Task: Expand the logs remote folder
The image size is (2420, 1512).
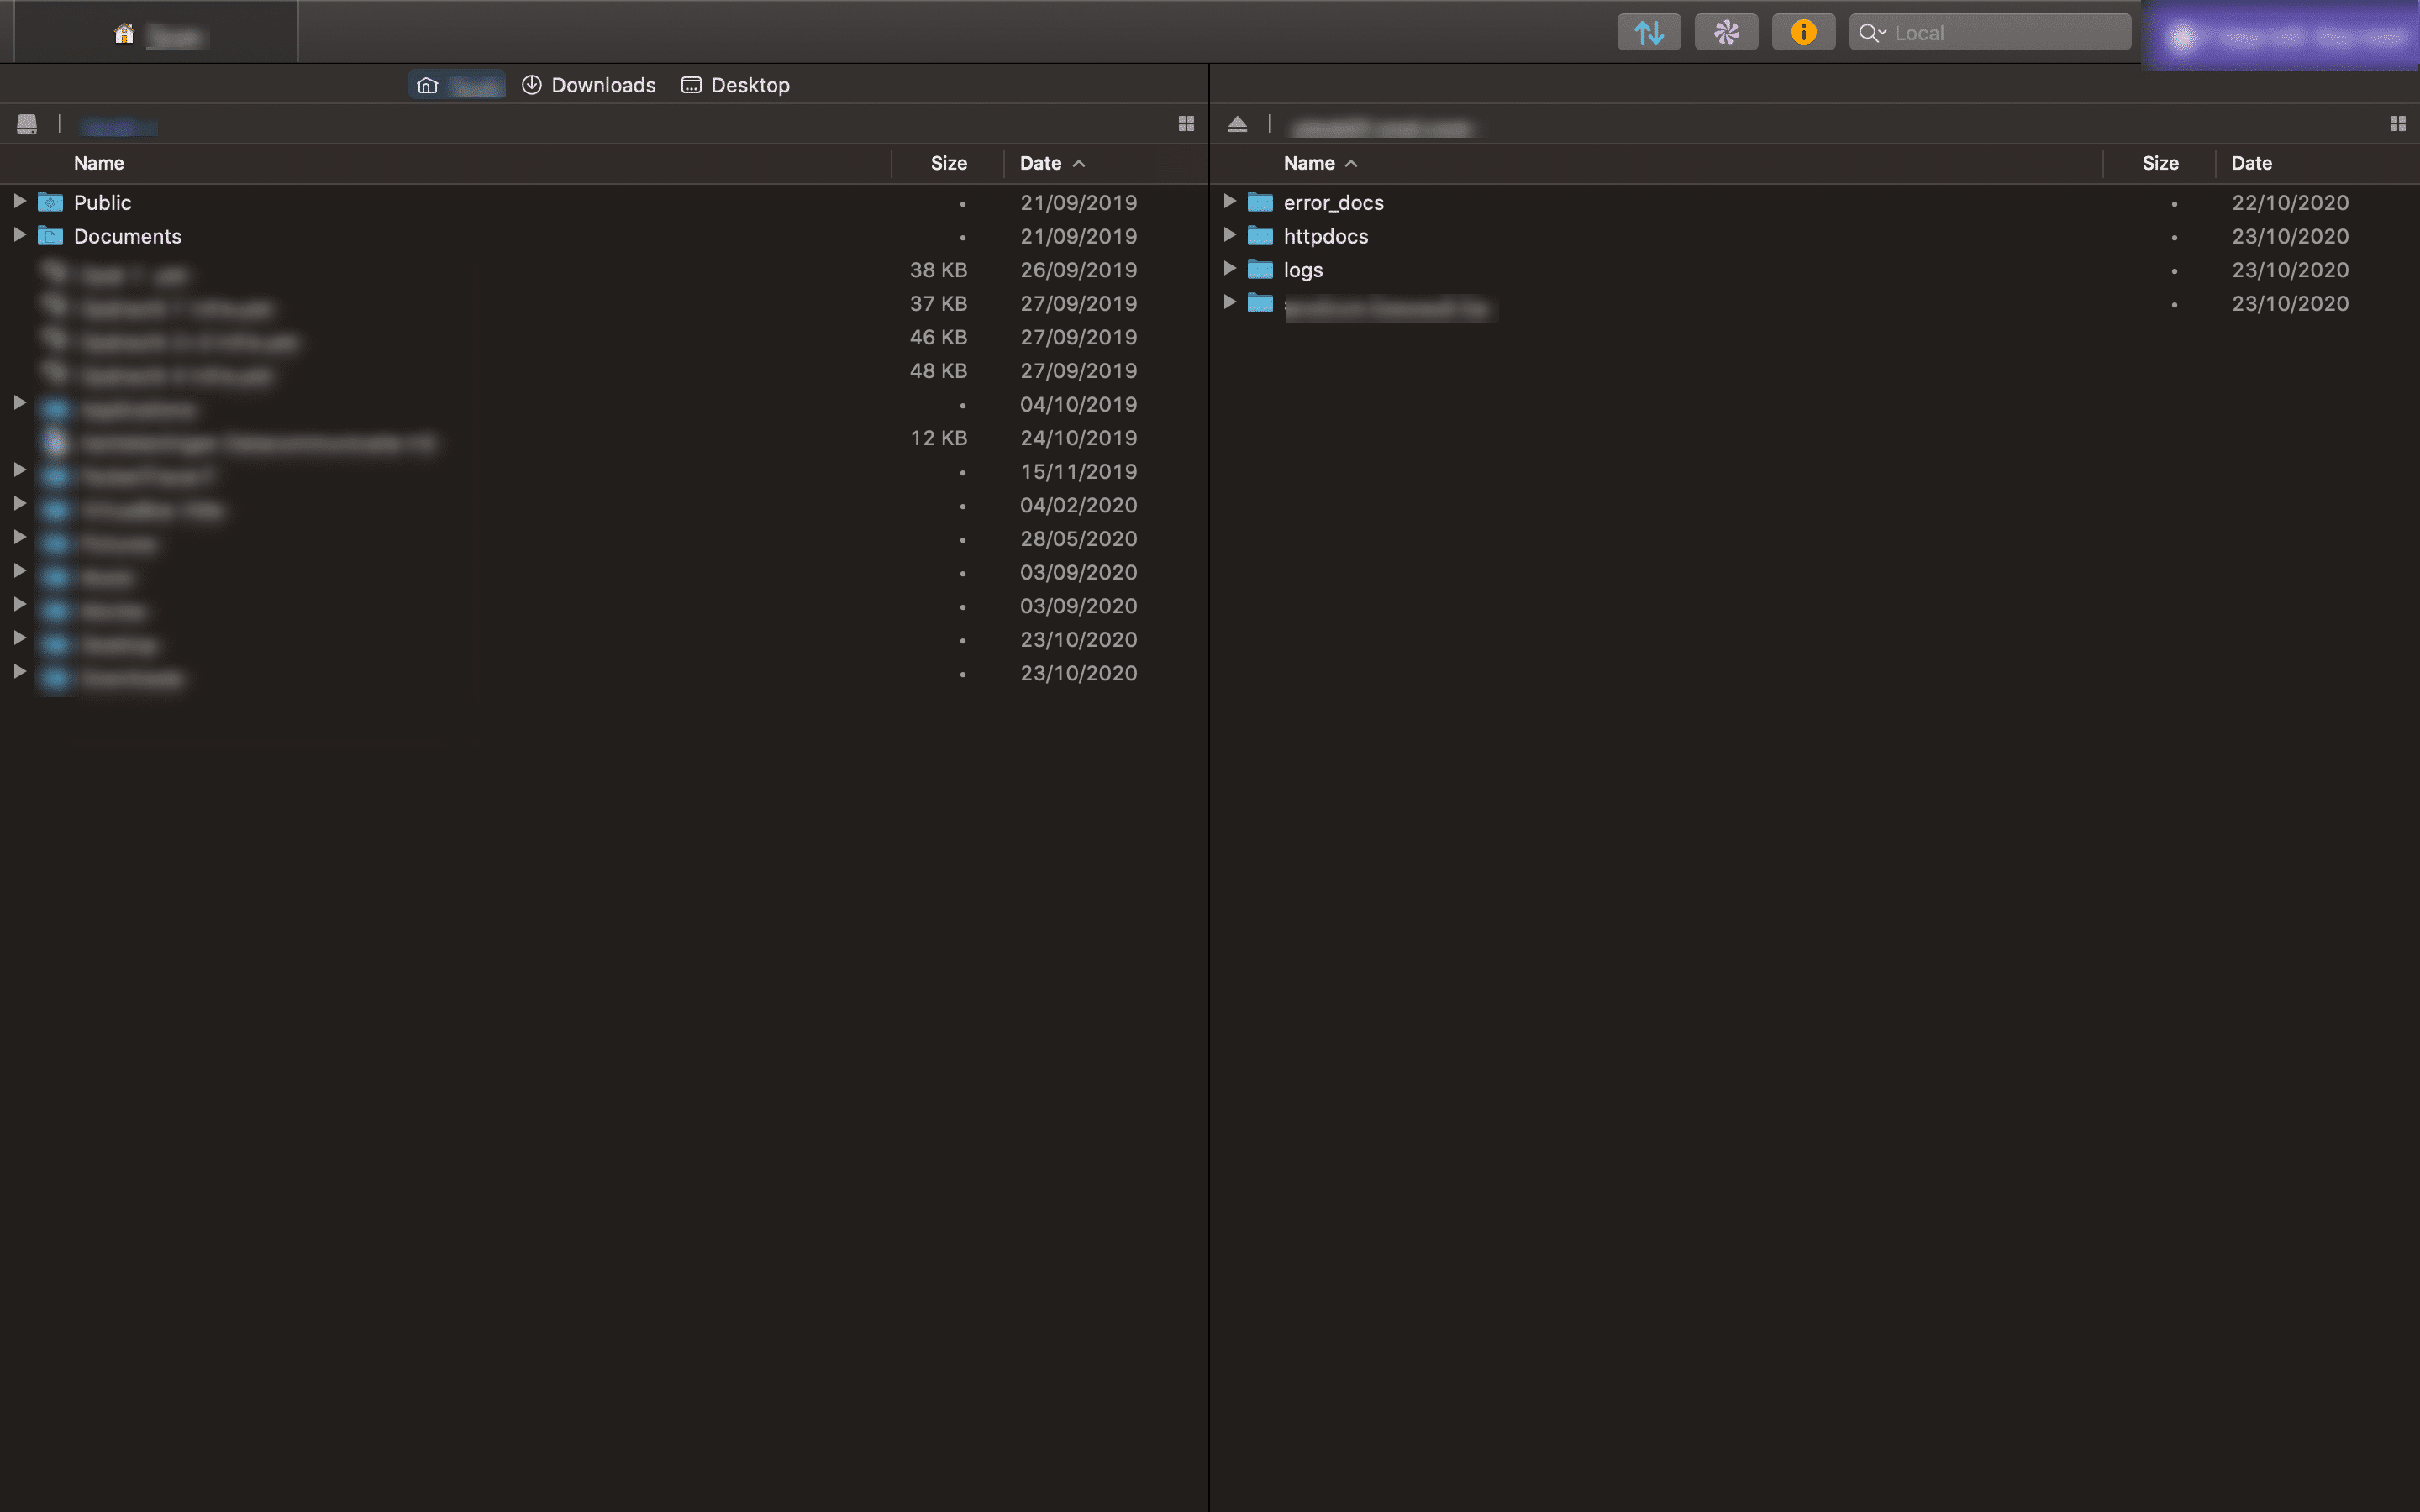Action: 1230,268
